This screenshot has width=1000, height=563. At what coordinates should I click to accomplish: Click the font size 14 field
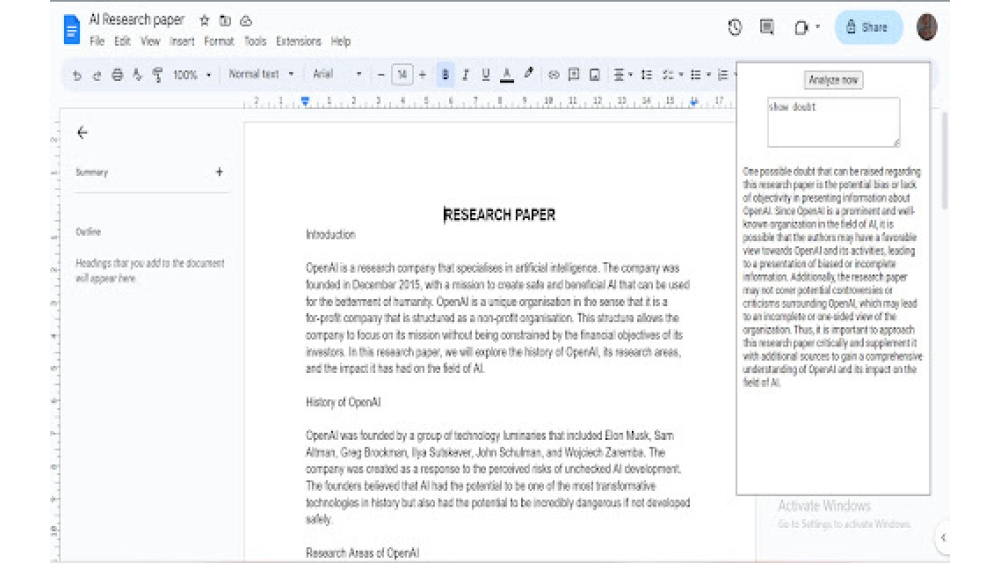click(x=402, y=75)
